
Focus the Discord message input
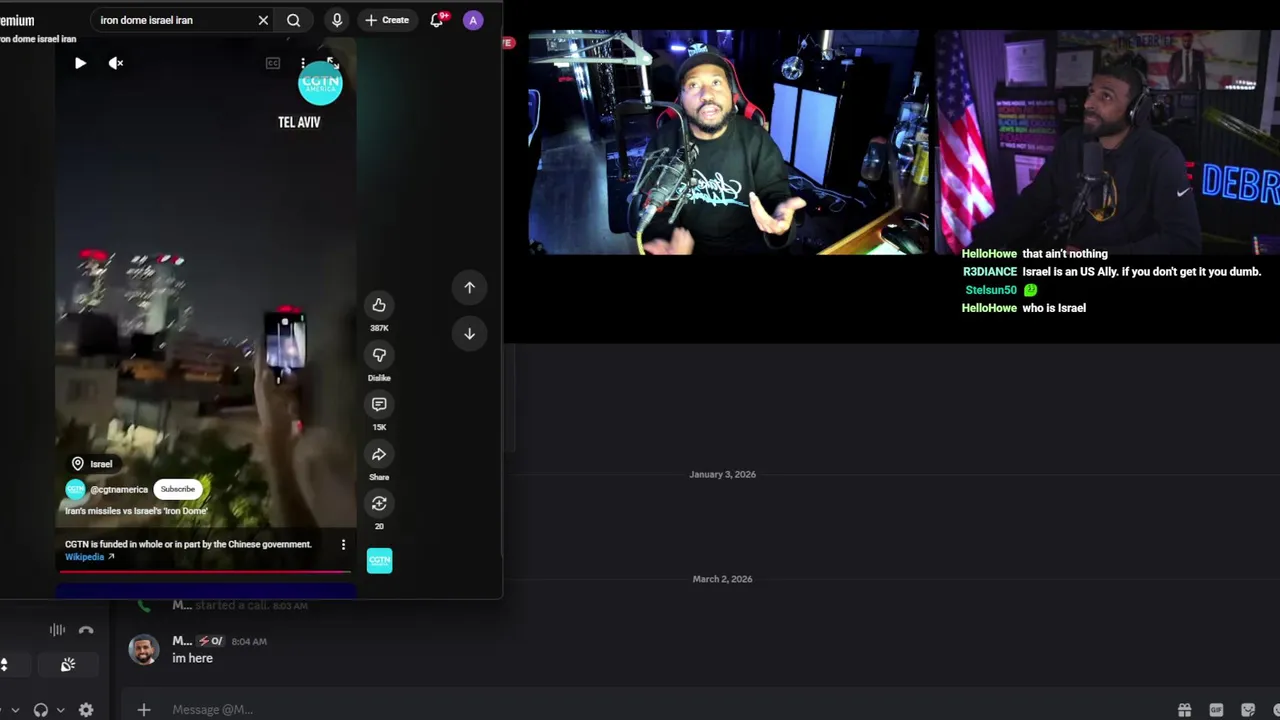tap(660, 710)
